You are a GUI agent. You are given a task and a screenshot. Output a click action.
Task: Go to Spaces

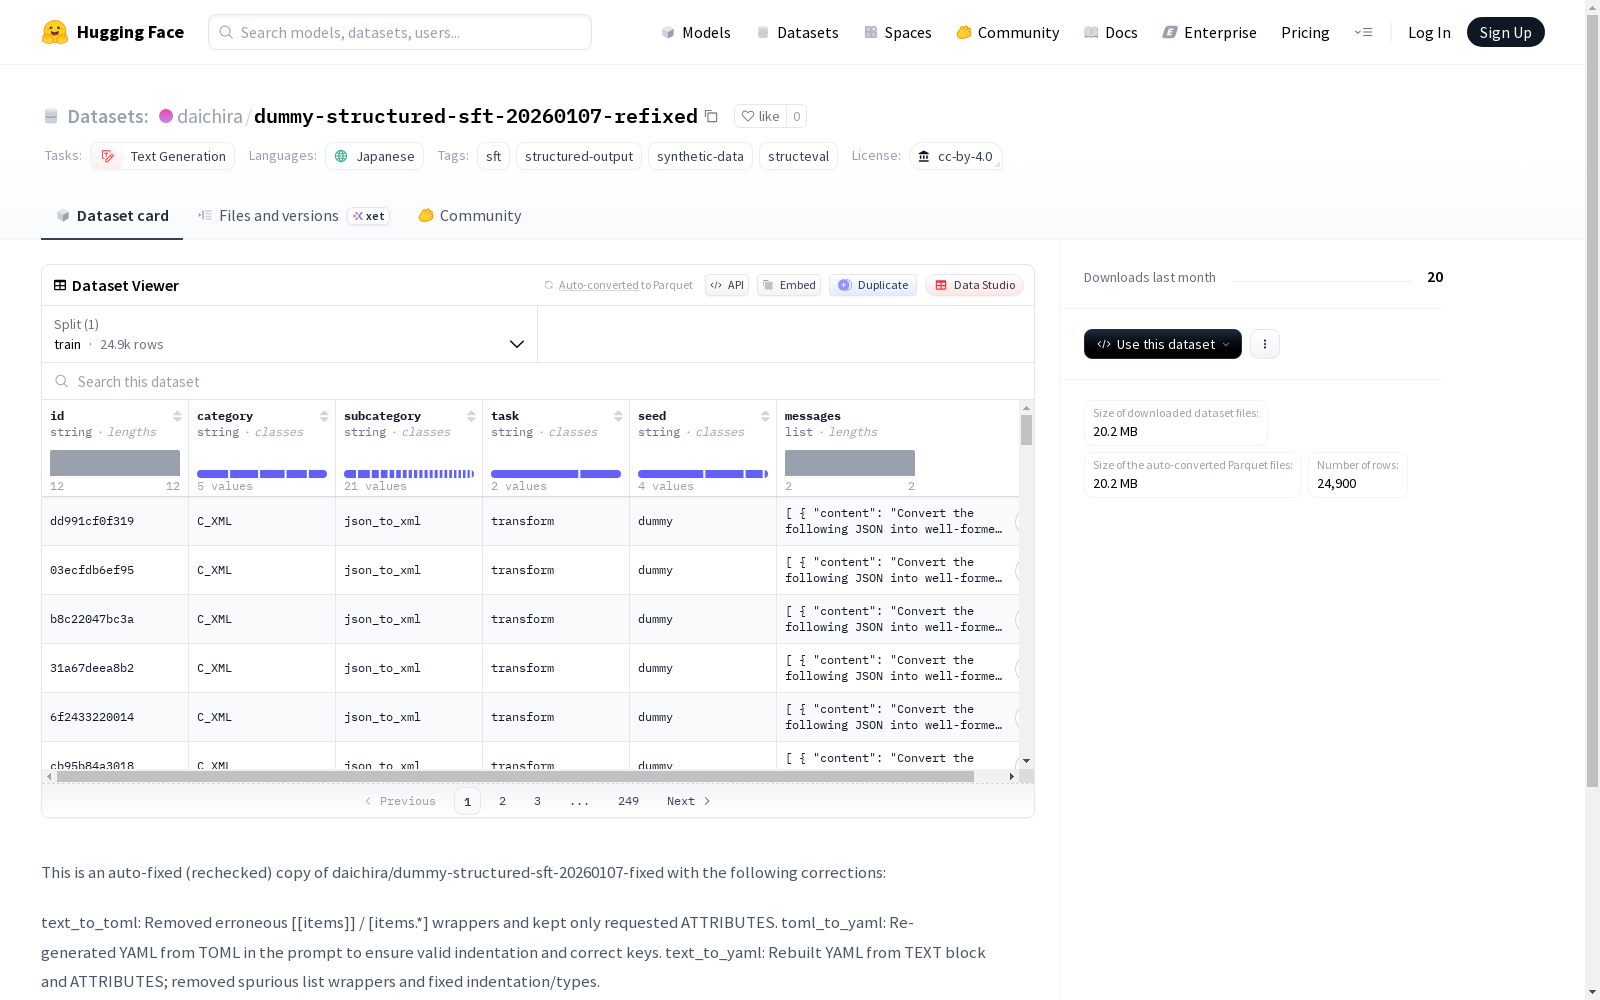click(898, 32)
